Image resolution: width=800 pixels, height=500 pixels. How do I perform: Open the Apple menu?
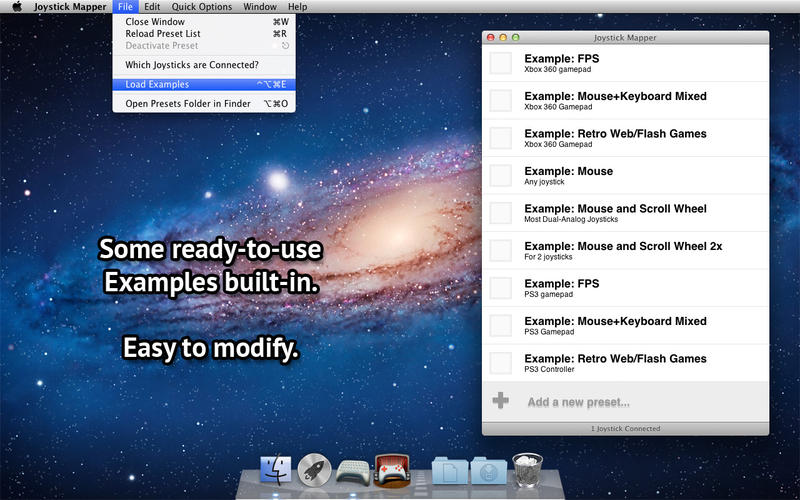(x=17, y=7)
